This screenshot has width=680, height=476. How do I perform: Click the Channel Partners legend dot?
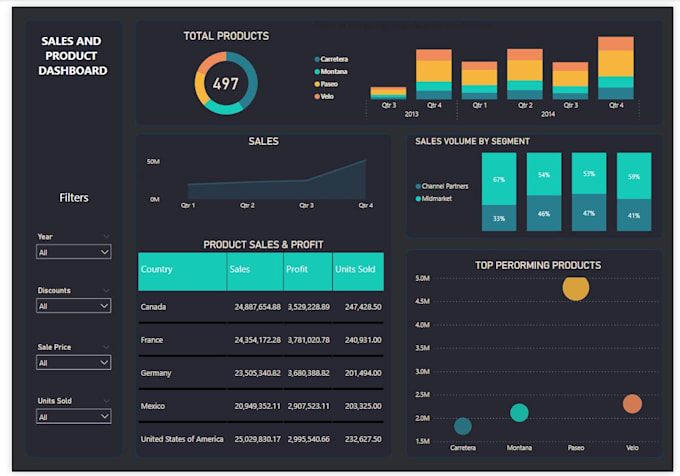point(418,186)
